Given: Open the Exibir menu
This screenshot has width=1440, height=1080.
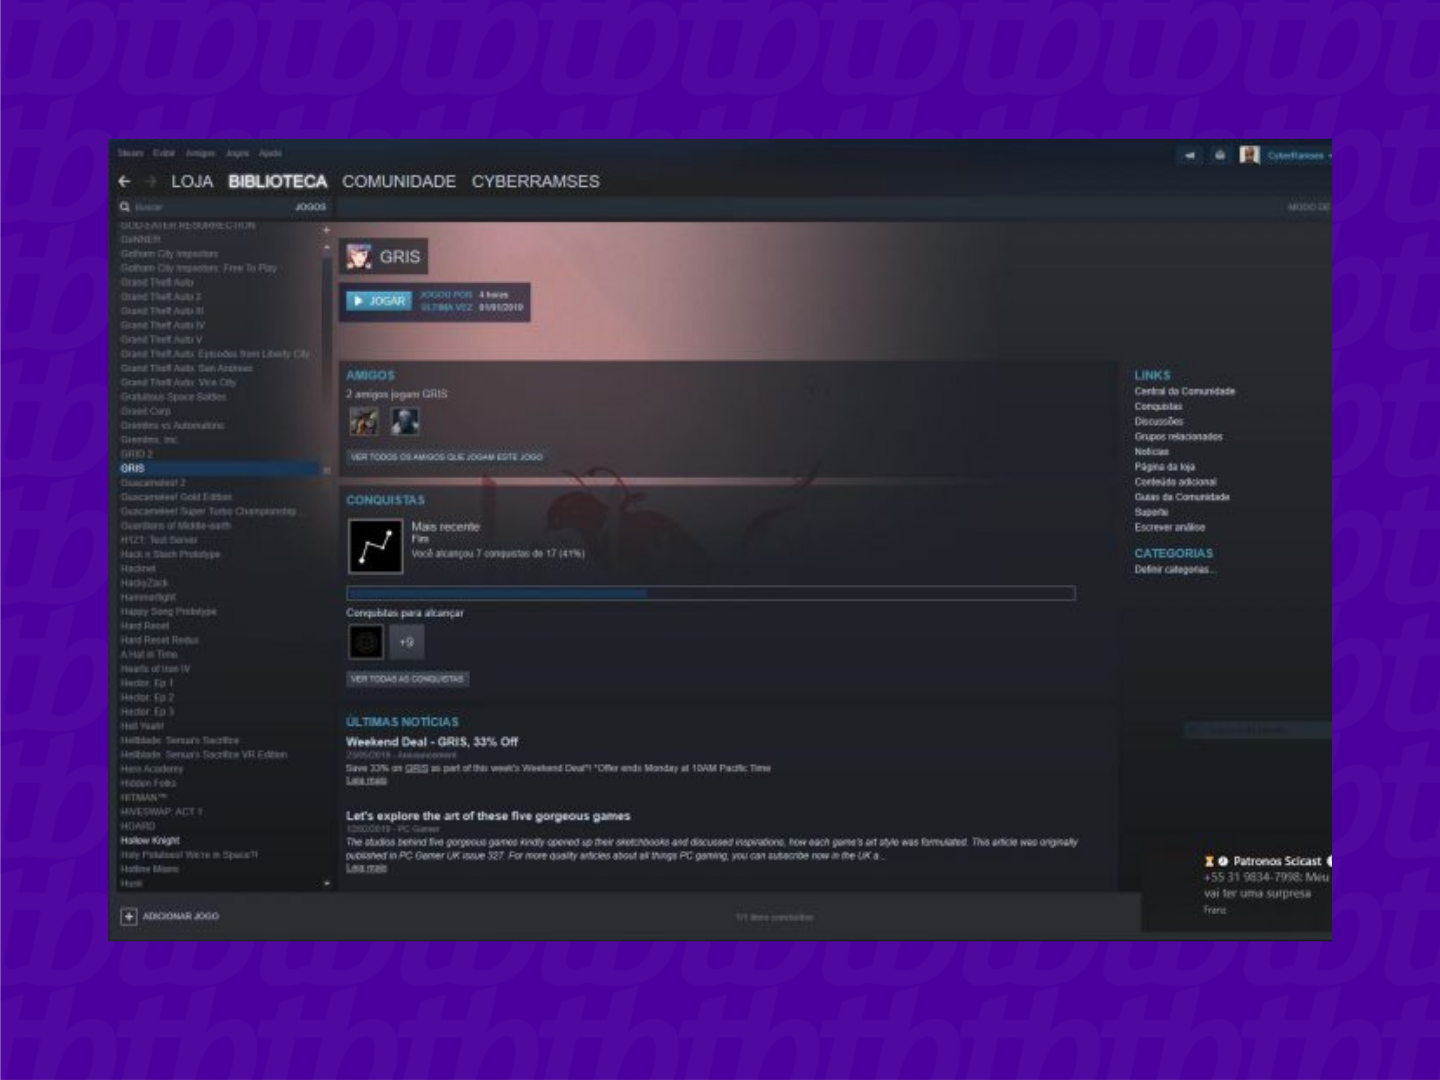Looking at the screenshot, I should tap(164, 153).
